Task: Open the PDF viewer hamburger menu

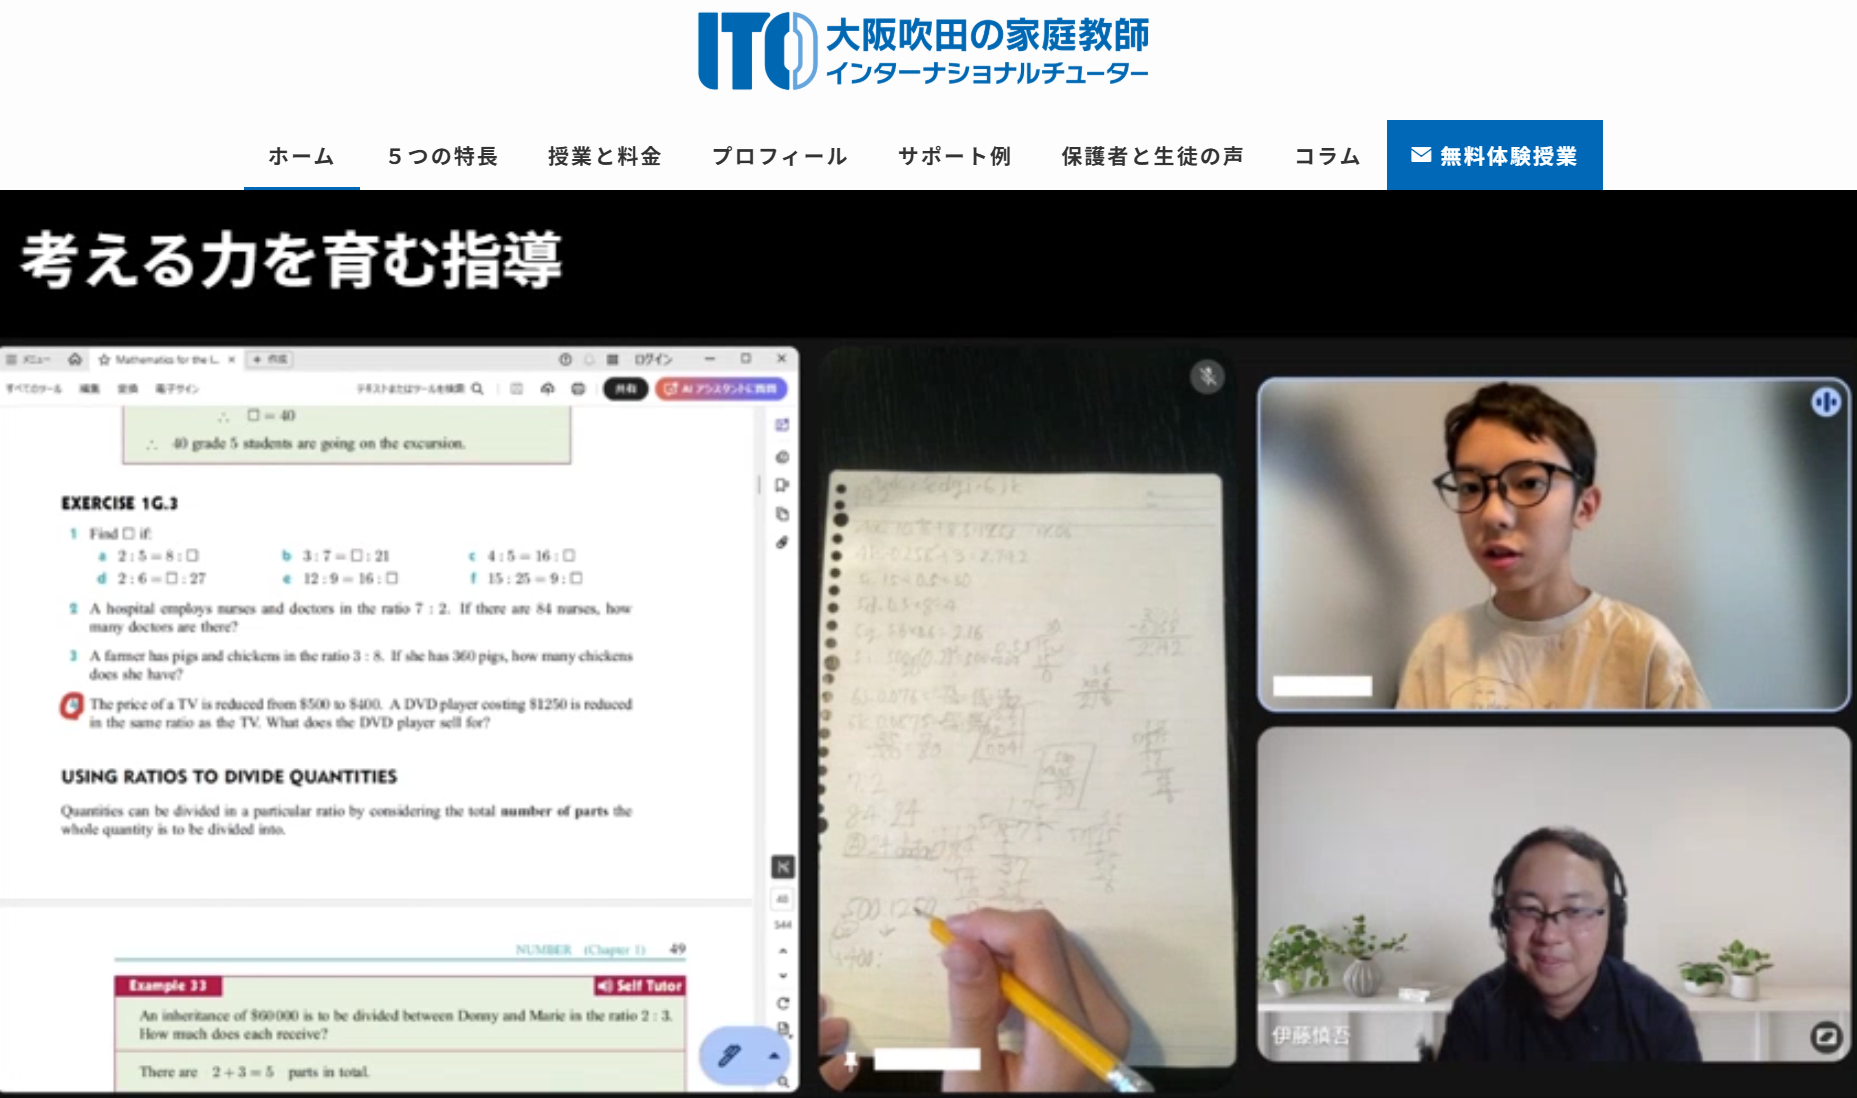Action: point(12,359)
